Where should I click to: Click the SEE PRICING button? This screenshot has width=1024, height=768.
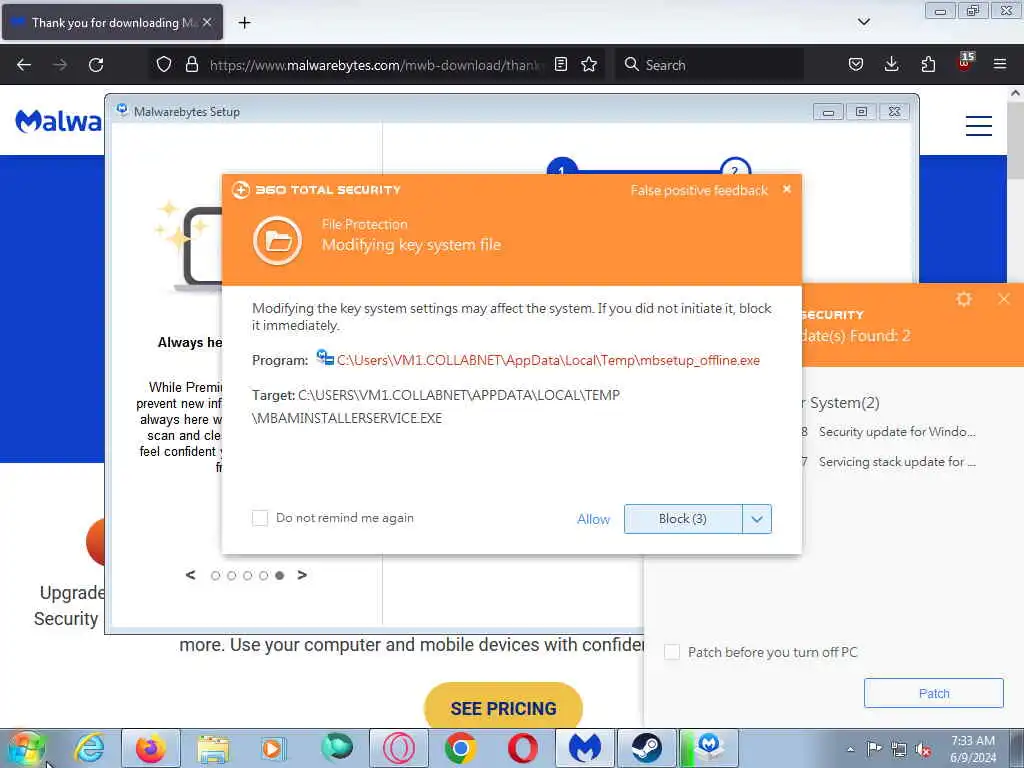[x=503, y=708]
